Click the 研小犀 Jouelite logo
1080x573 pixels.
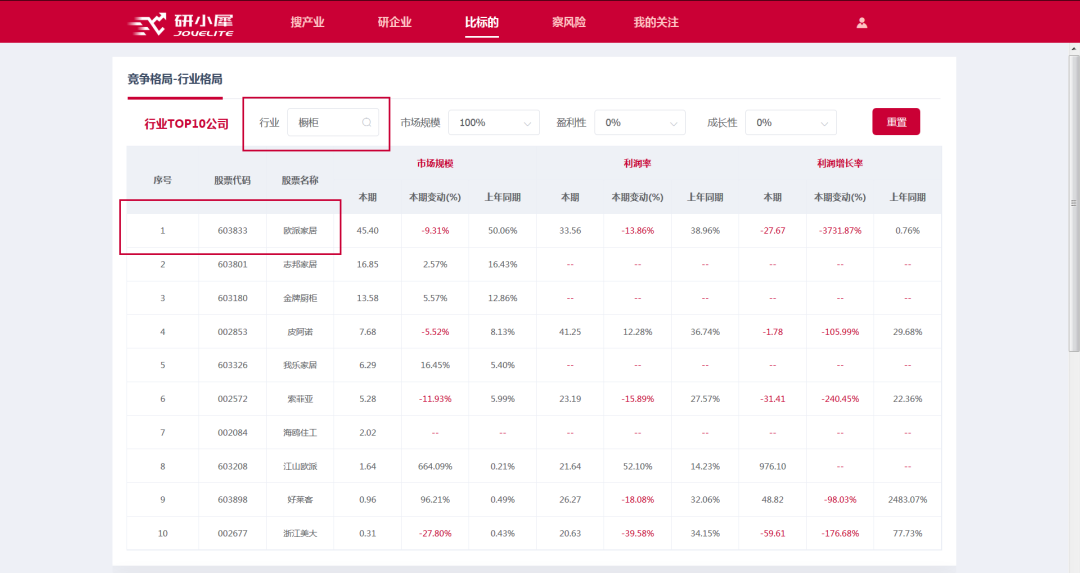pyautogui.click(x=181, y=23)
